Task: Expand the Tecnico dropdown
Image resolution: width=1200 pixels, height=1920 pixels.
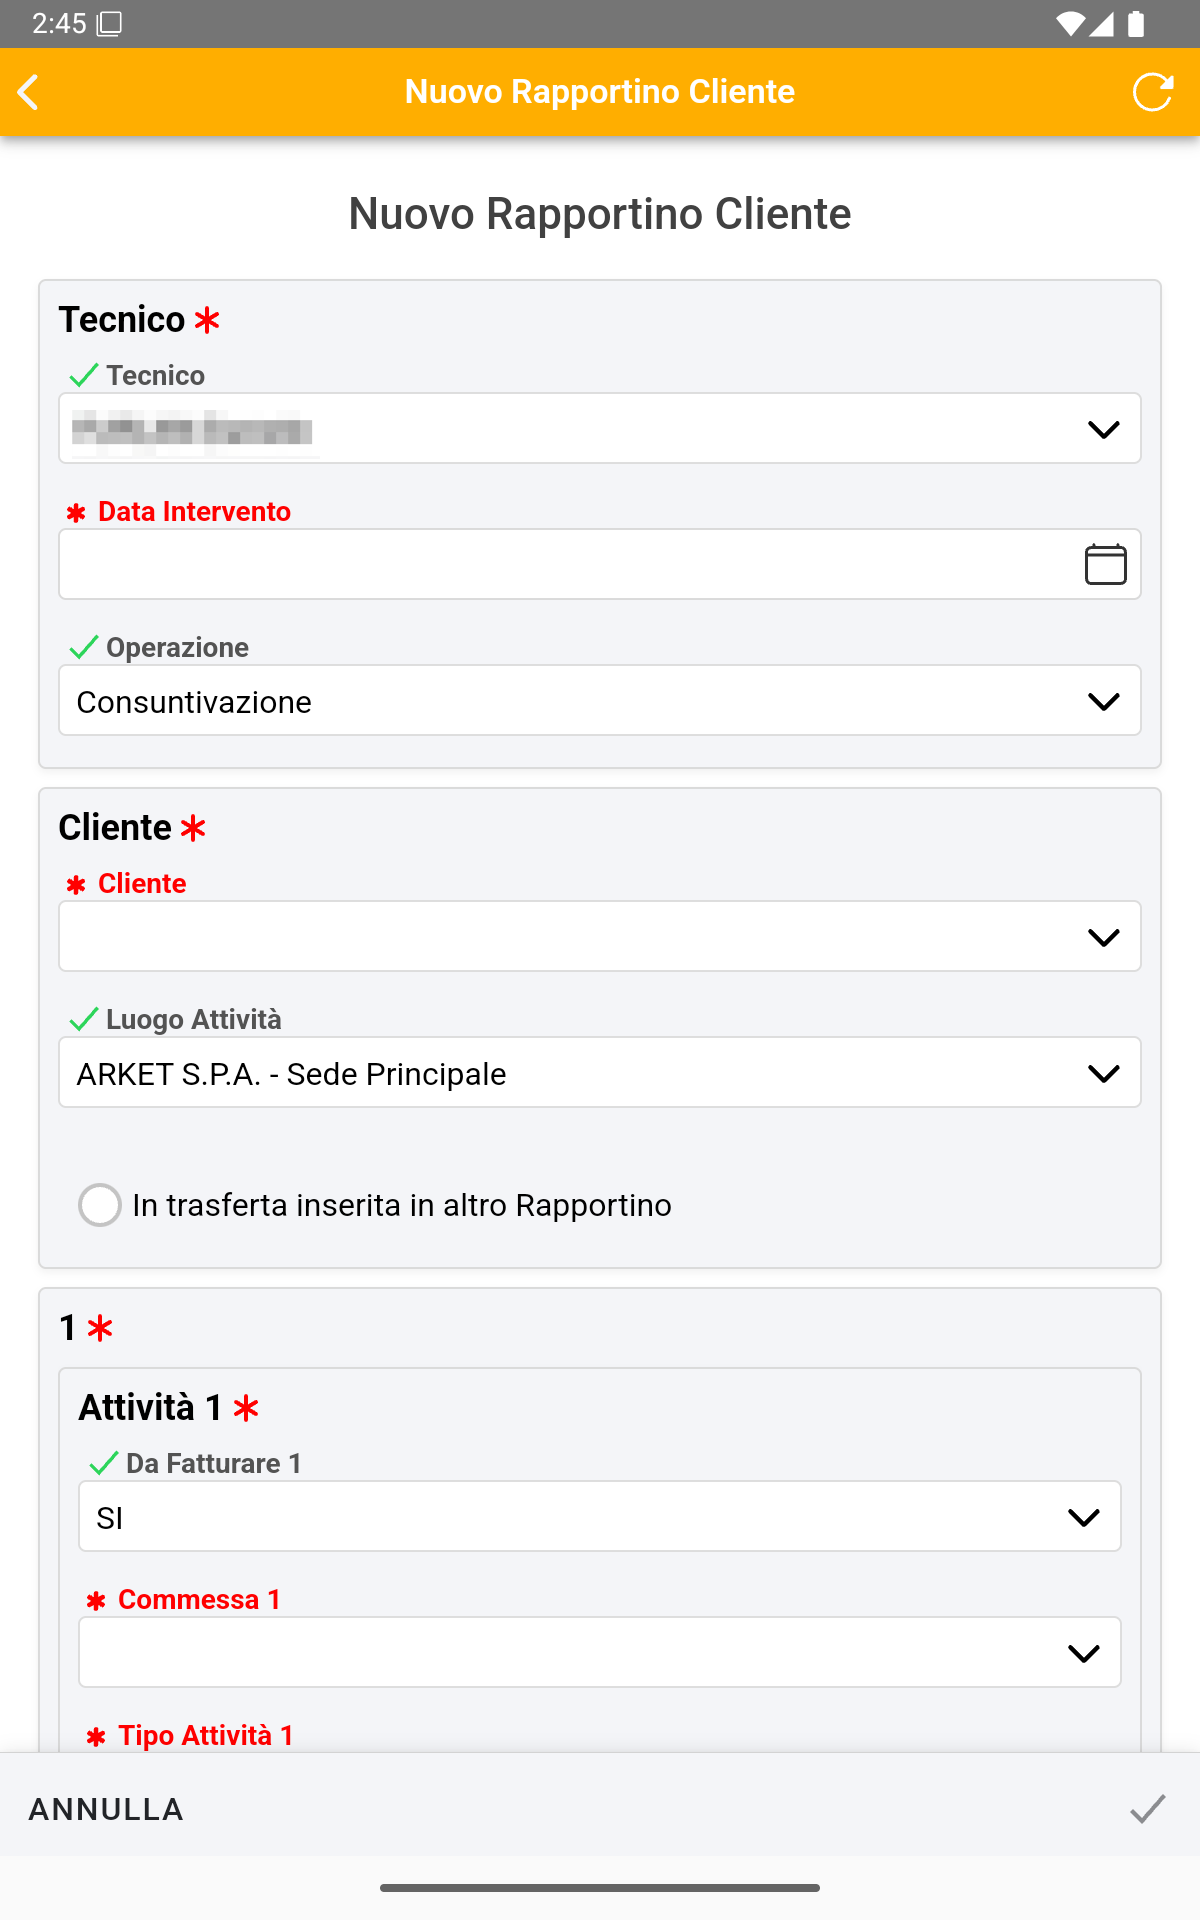Action: (1103, 429)
